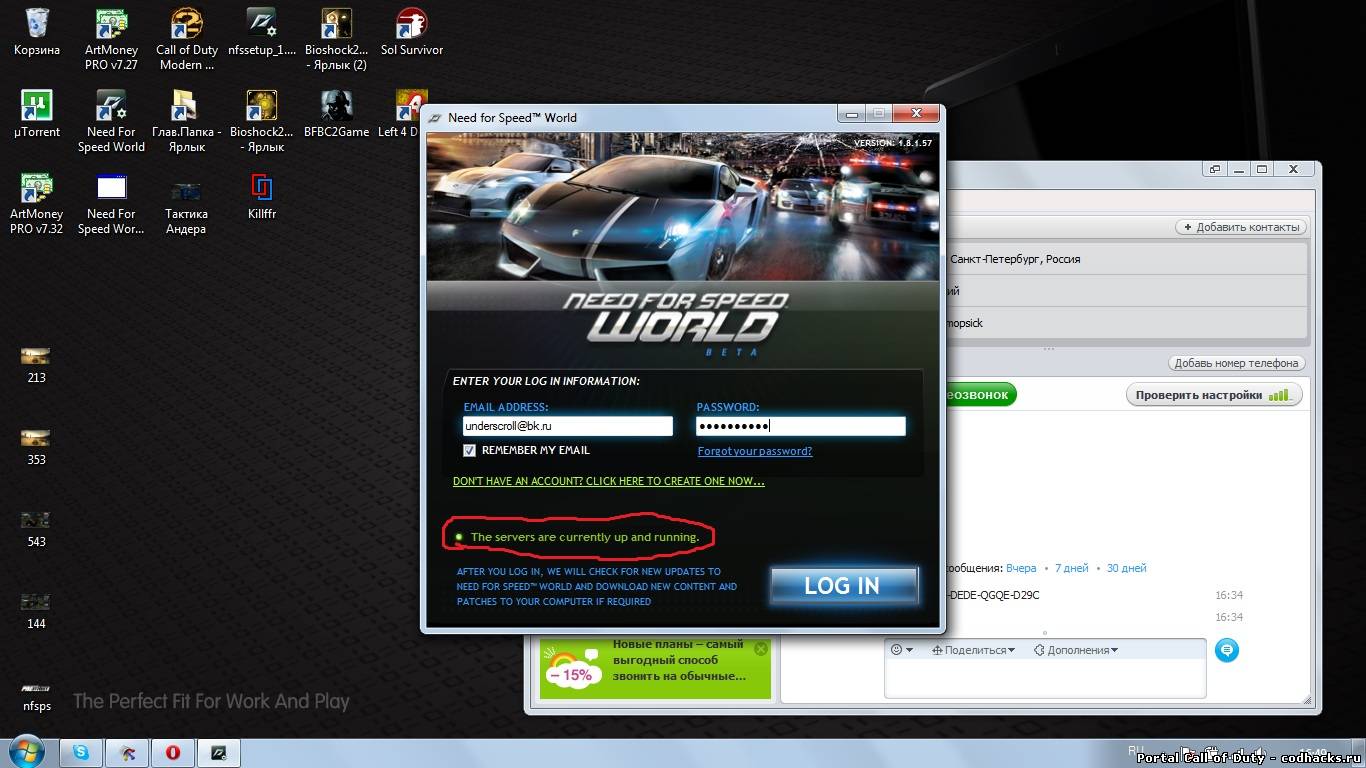1366x768 pixels.
Task: Select the nfssetup_1 installer icon
Action: pyautogui.click(x=262, y=32)
